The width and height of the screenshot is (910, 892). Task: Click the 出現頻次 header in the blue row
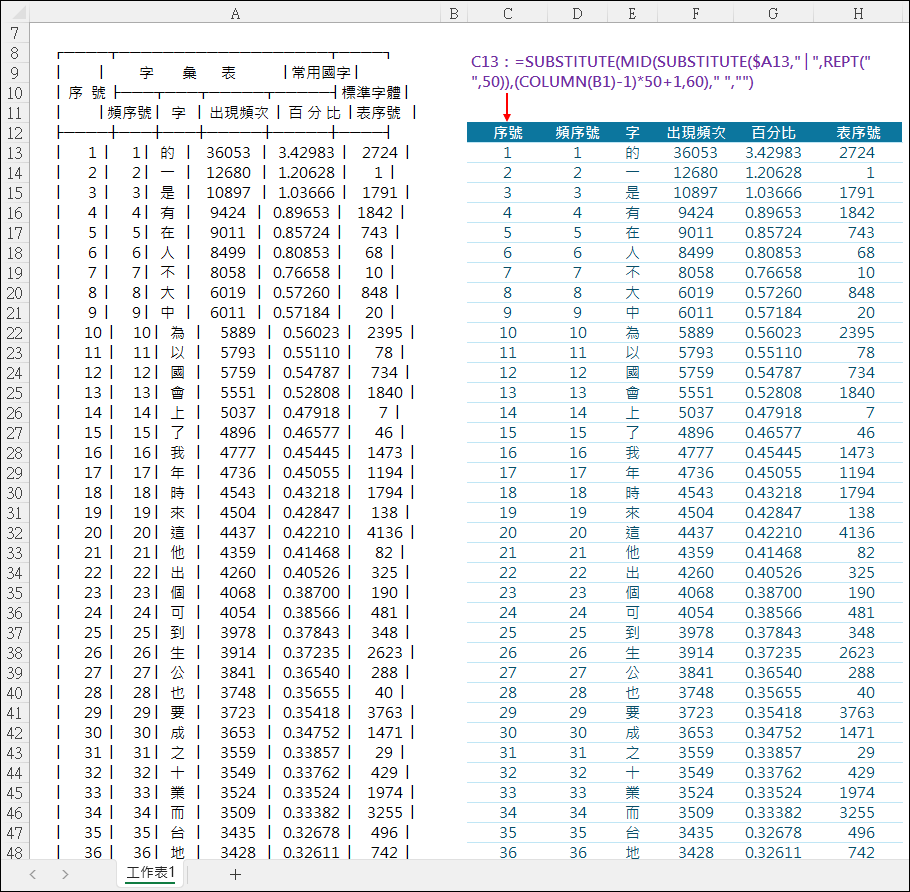[x=695, y=133]
